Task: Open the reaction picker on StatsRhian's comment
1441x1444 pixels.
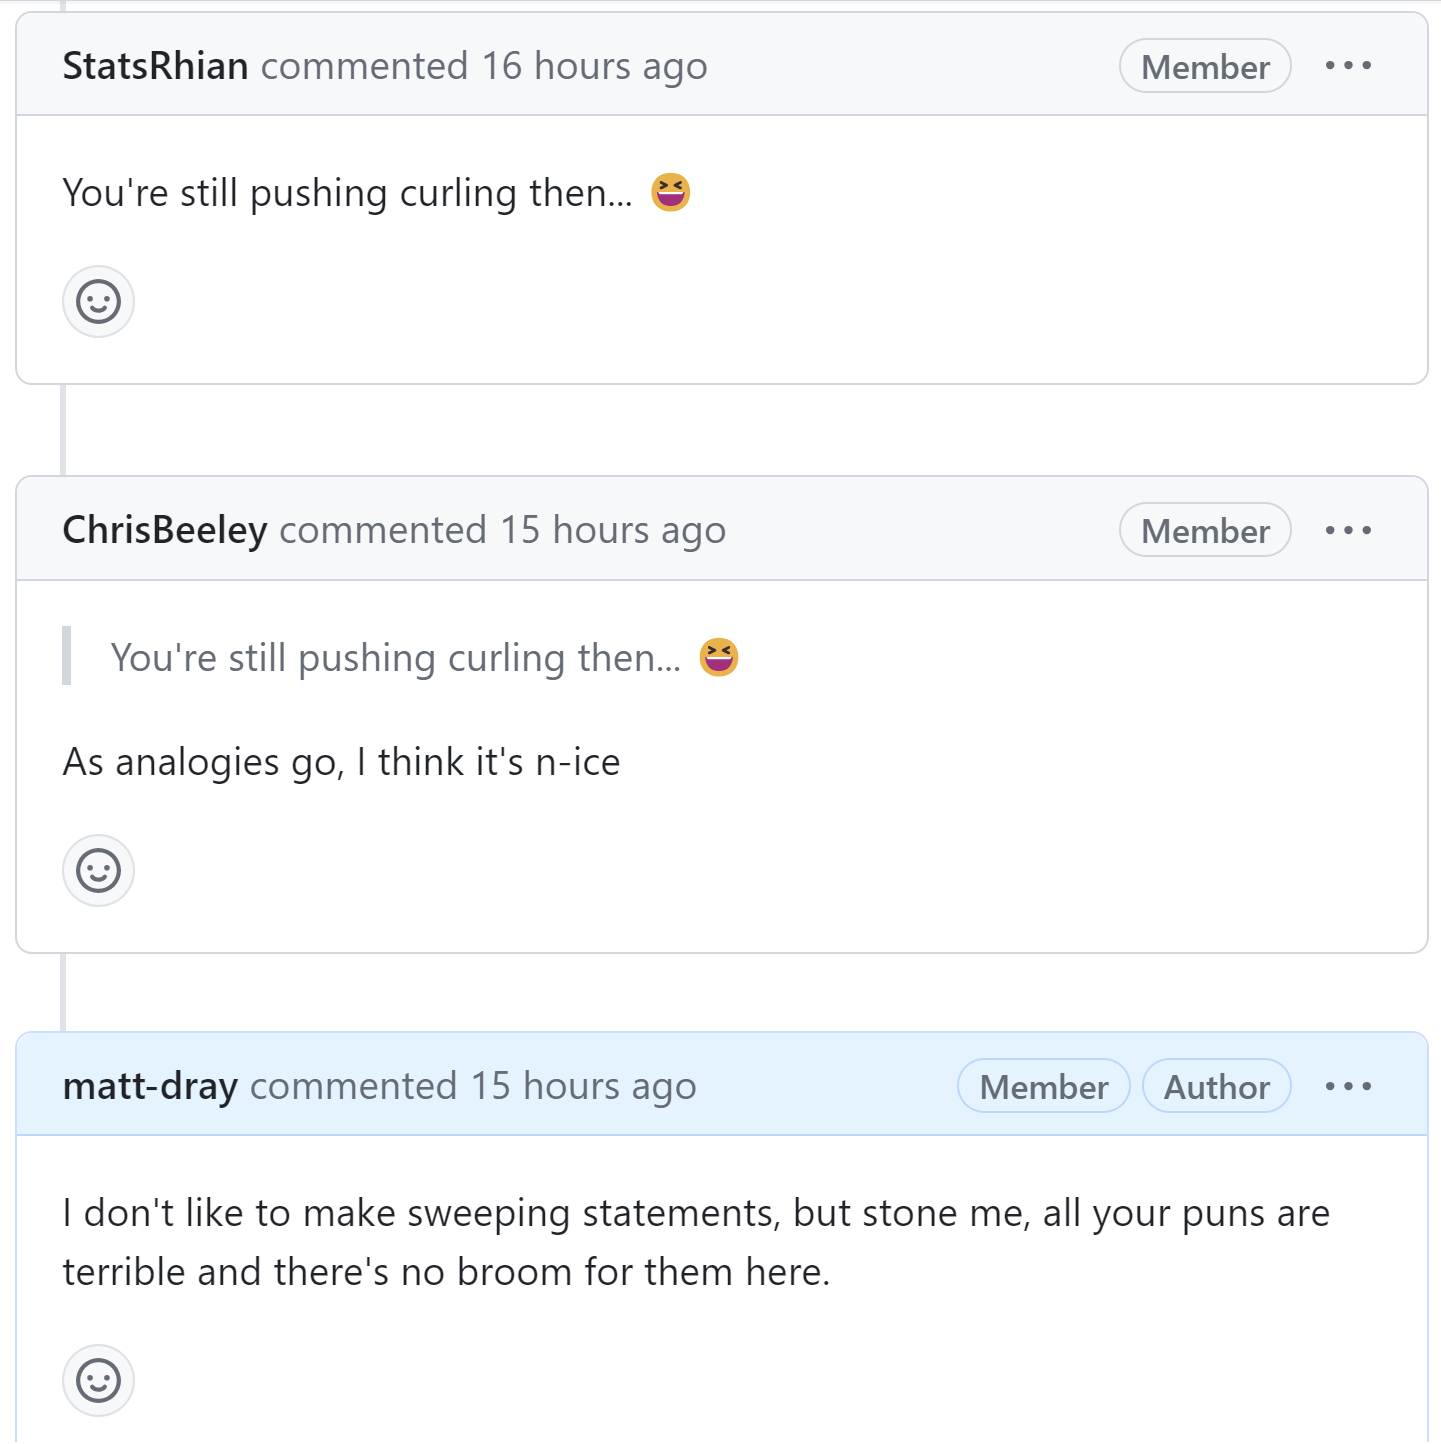Action: (97, 301)
